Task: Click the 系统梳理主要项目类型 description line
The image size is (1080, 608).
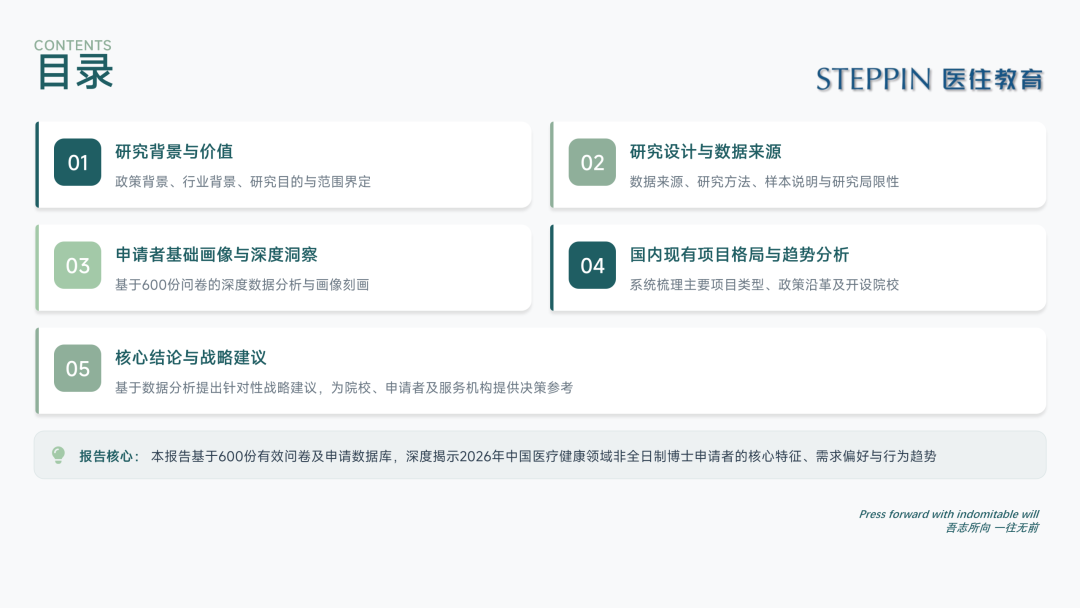Action: click(764, 285)
